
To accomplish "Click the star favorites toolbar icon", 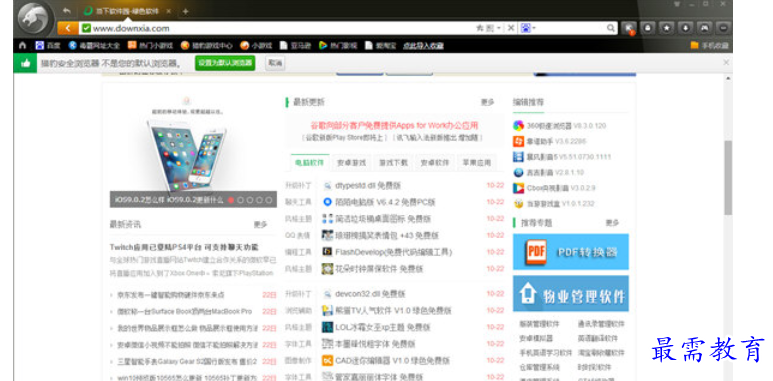I will (667, 28).
